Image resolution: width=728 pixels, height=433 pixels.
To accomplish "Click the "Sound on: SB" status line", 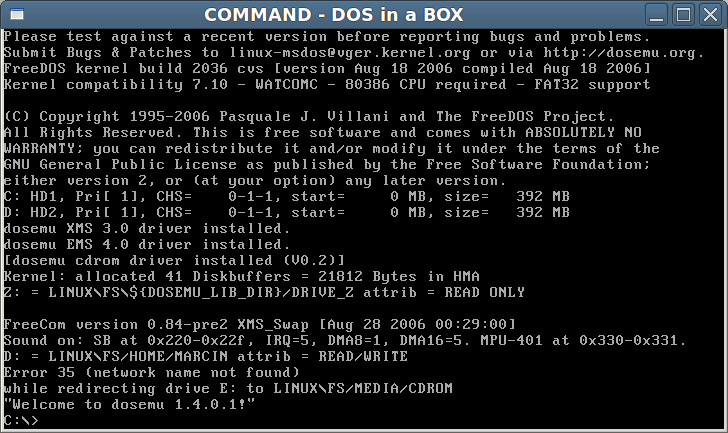I will click(x=345, y=340).
